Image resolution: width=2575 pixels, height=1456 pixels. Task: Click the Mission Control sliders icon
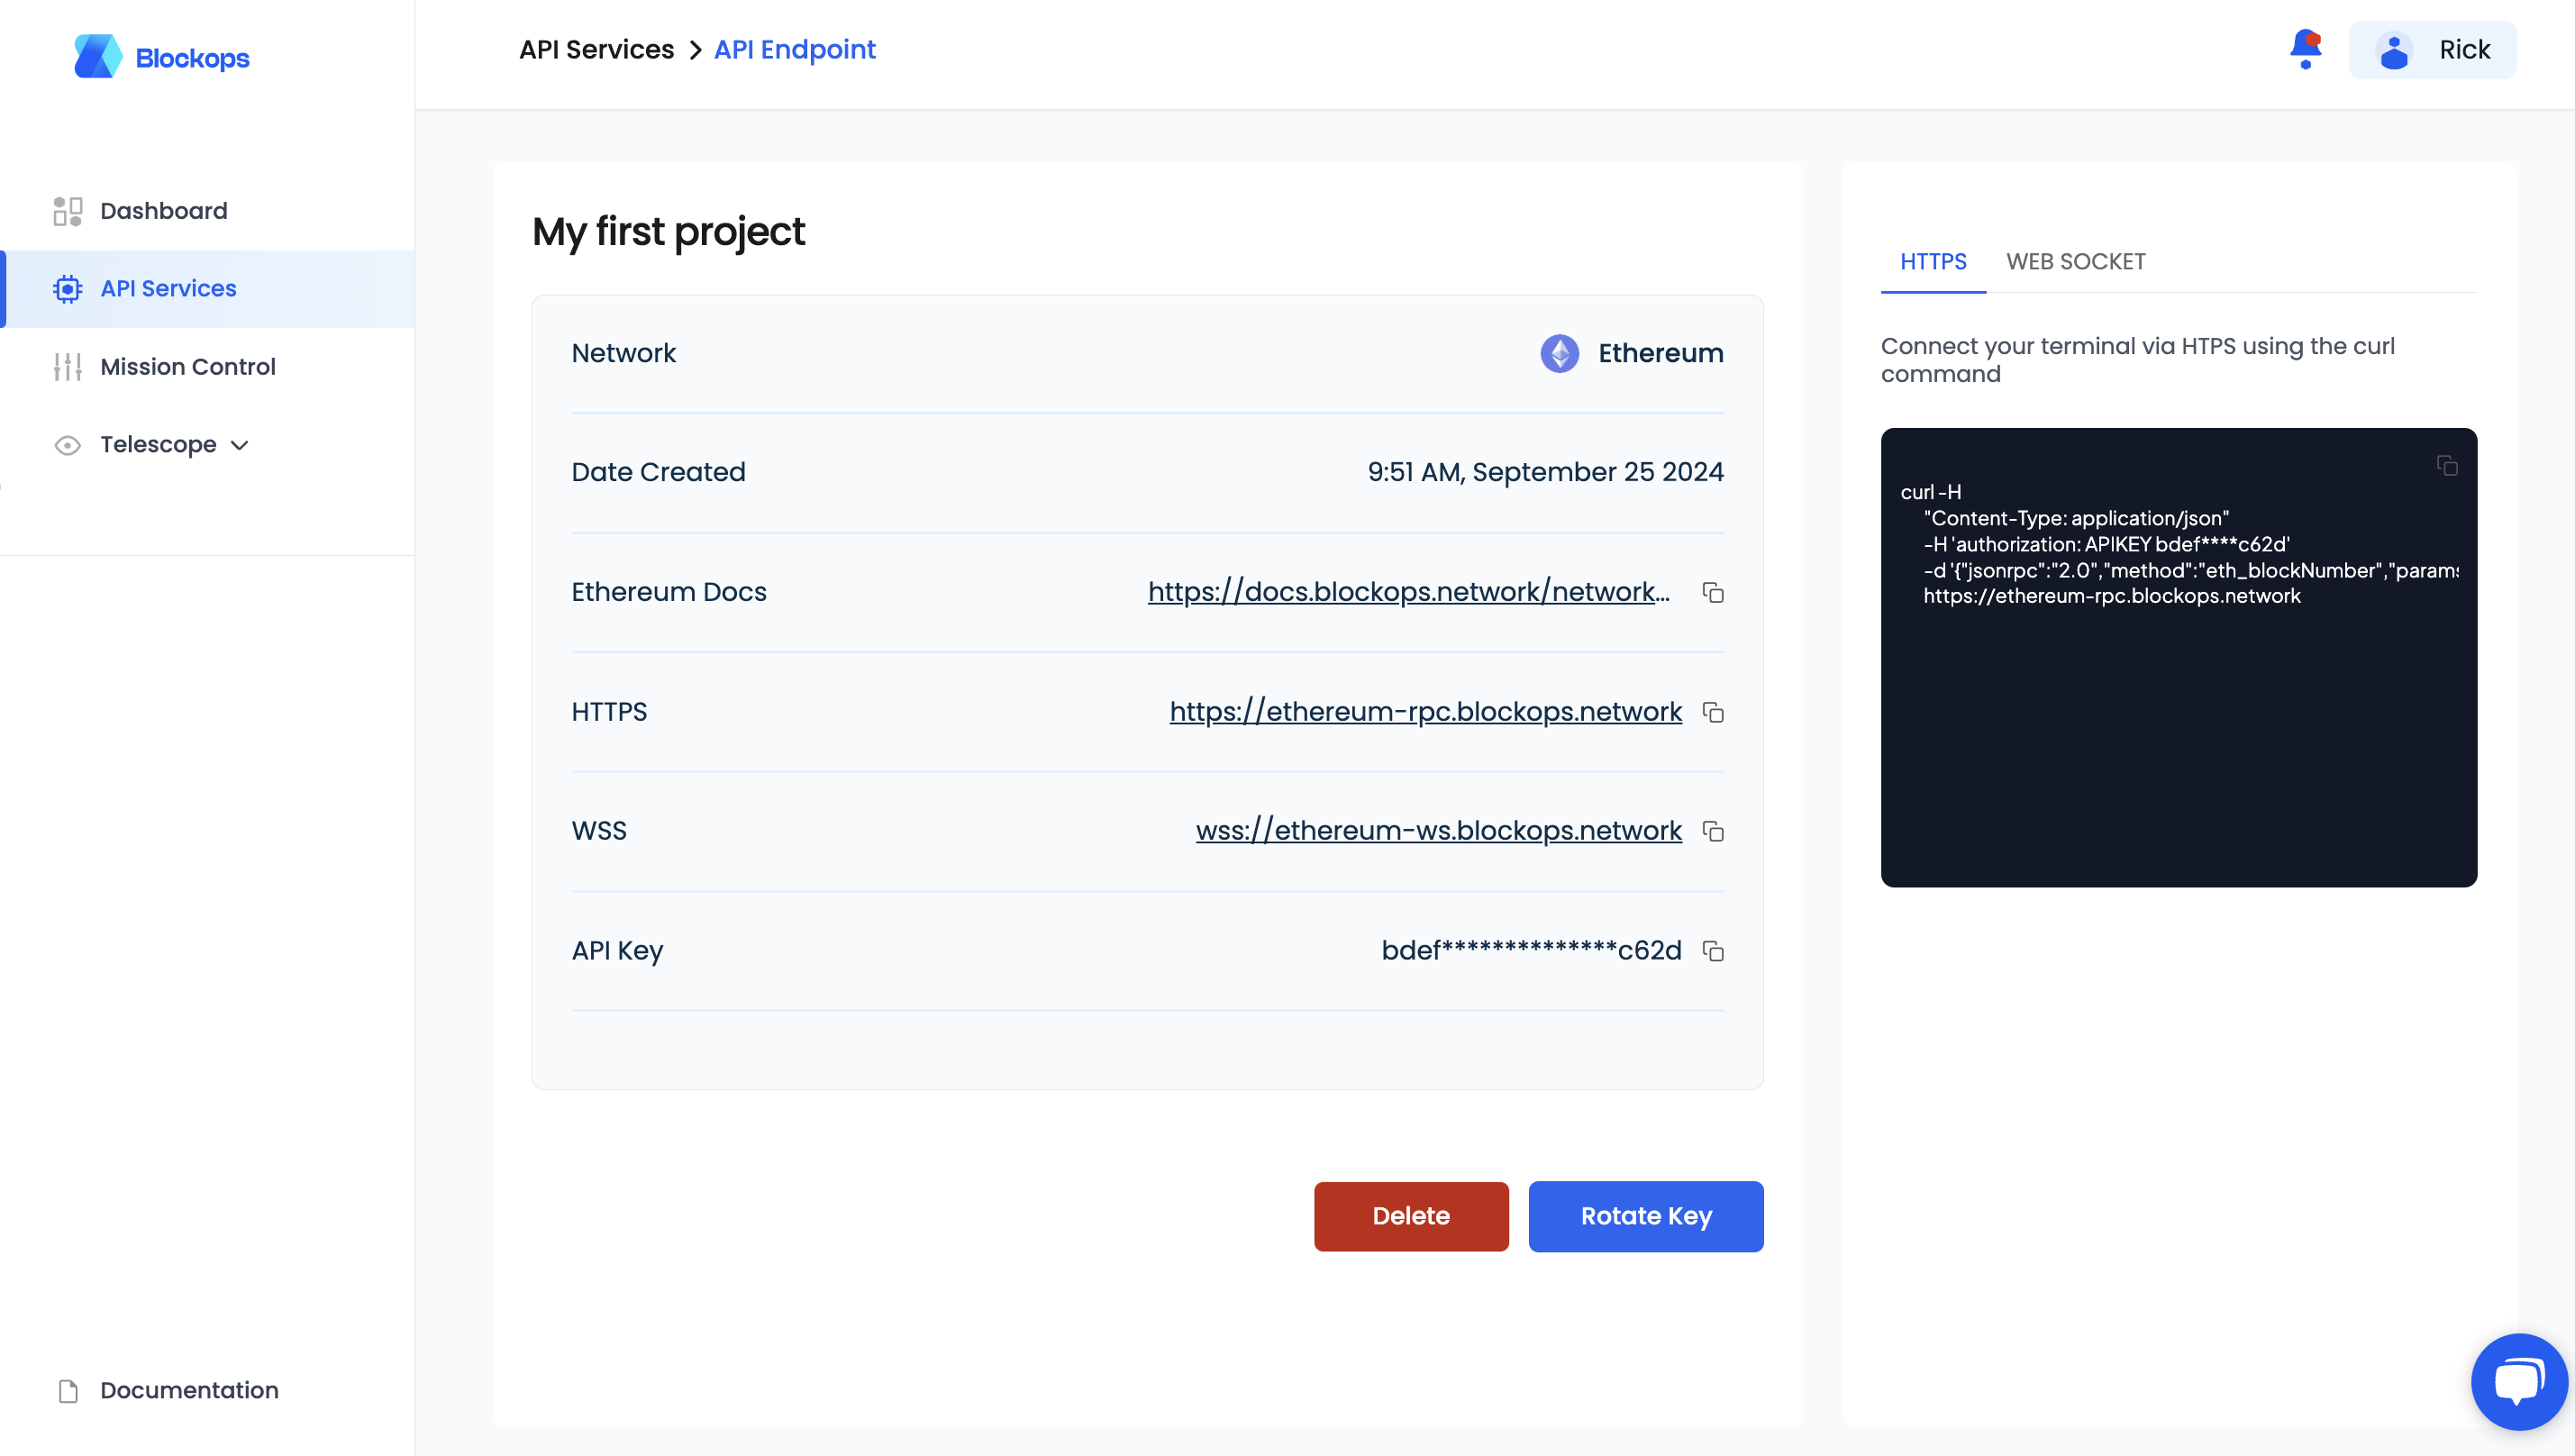click(67, 367)
